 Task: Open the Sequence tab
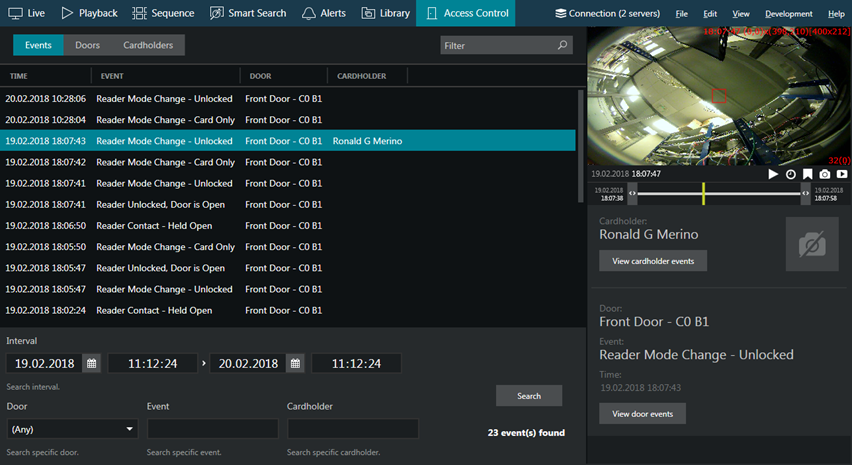click(x=163, y=13)
